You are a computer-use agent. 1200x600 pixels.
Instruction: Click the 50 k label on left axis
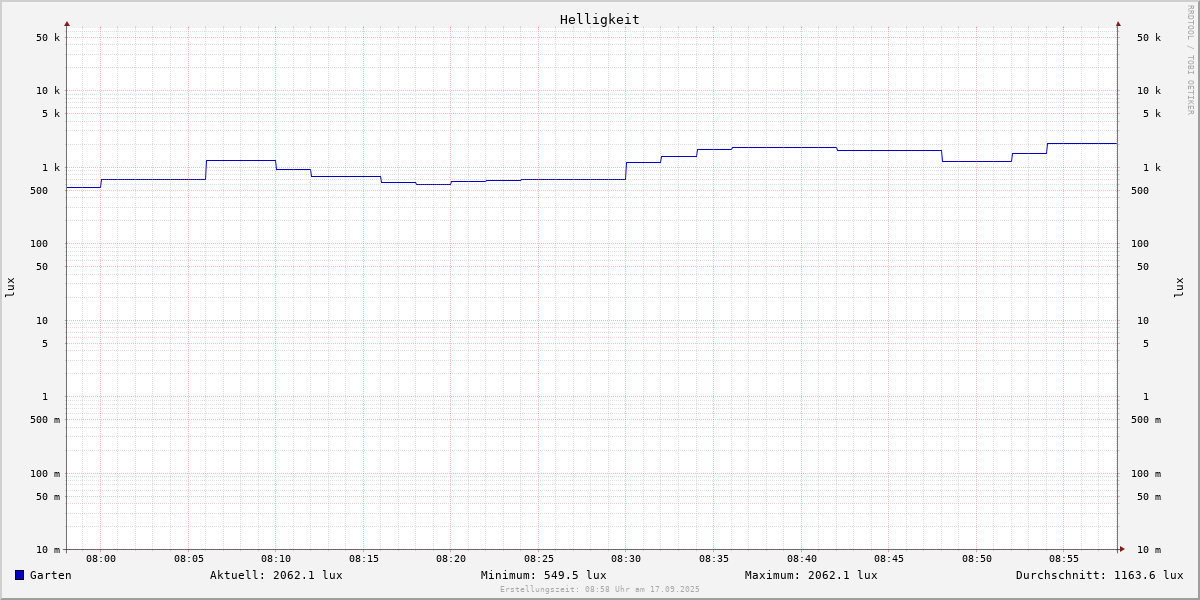tap(48, 38)
